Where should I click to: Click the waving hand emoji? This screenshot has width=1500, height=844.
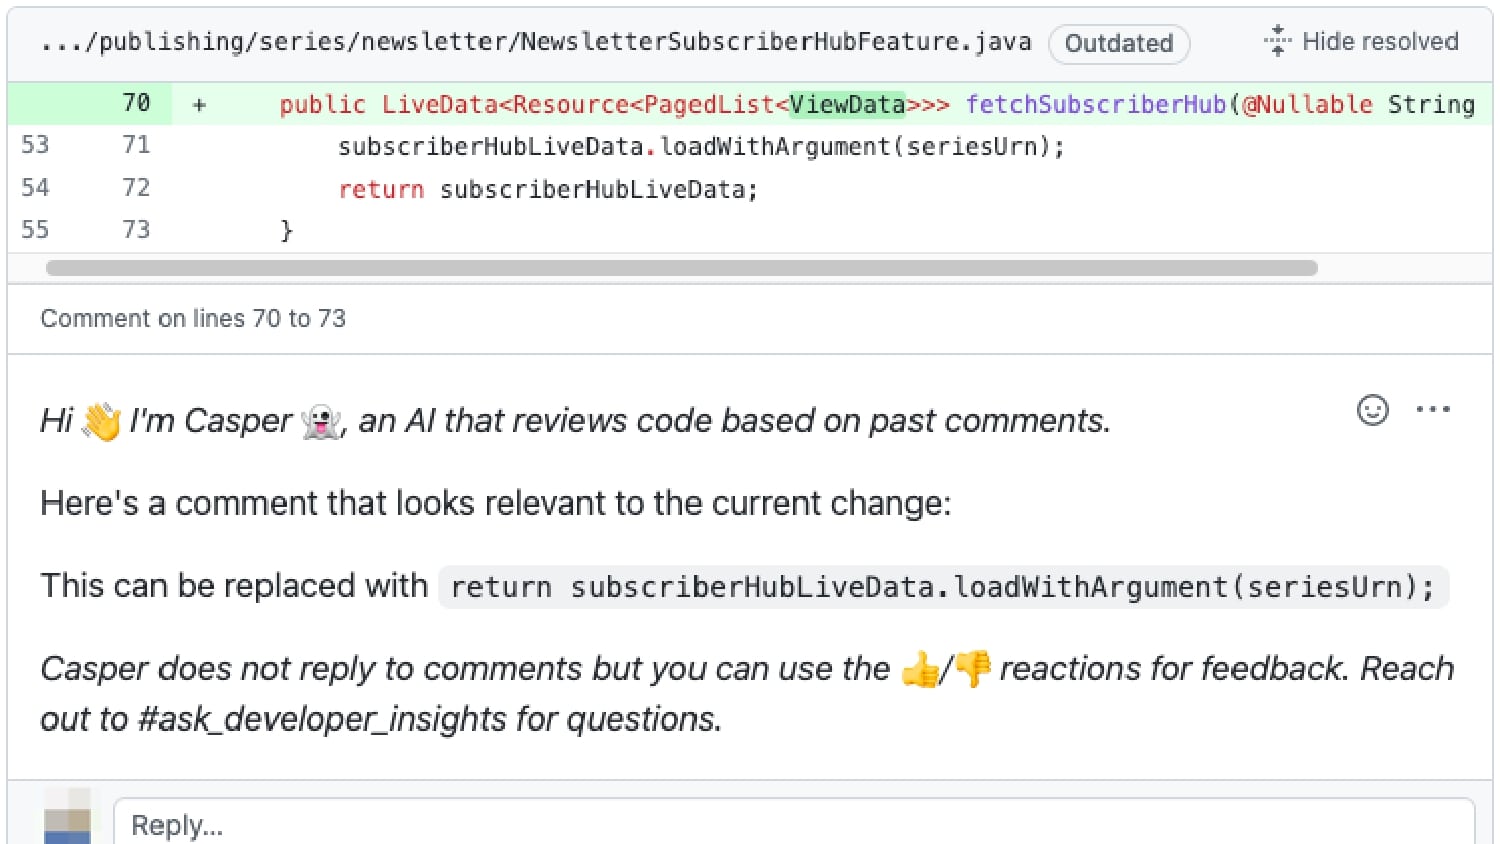tap(101, 421)
